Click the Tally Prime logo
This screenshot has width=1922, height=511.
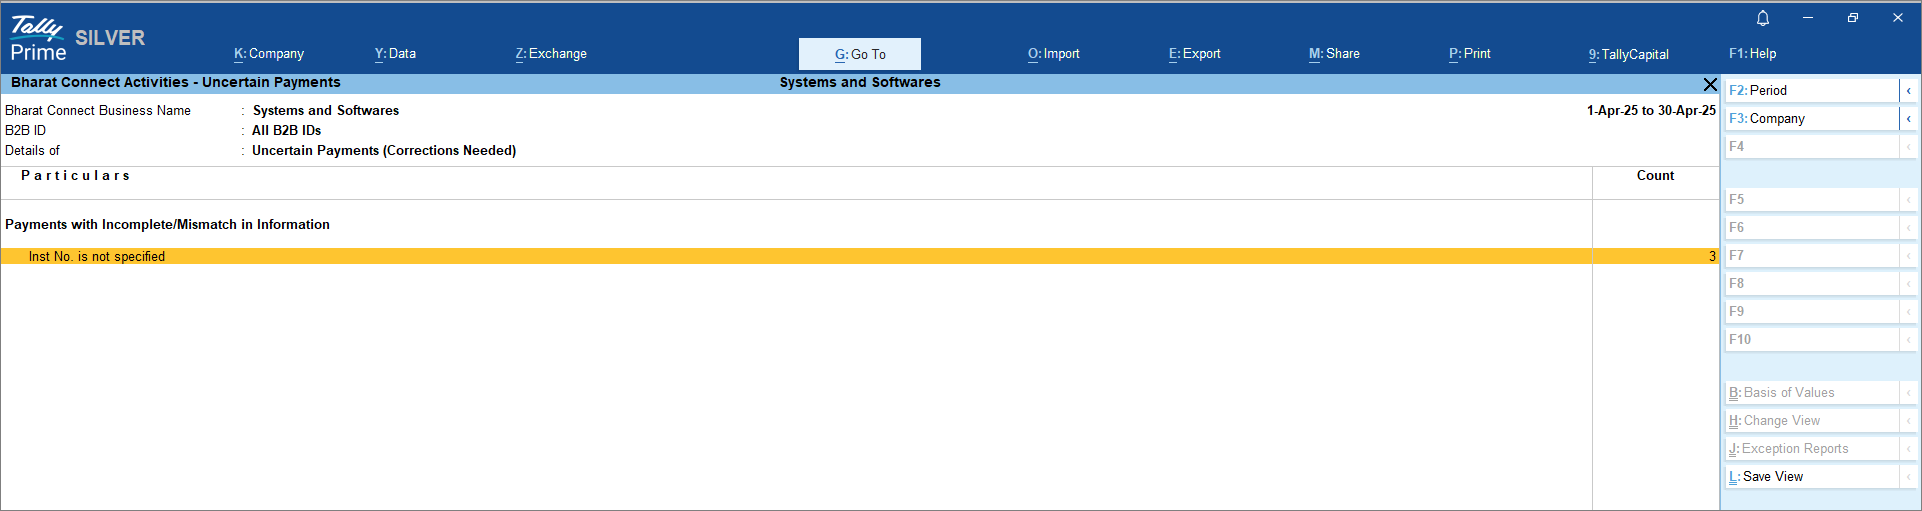[38, 40]
